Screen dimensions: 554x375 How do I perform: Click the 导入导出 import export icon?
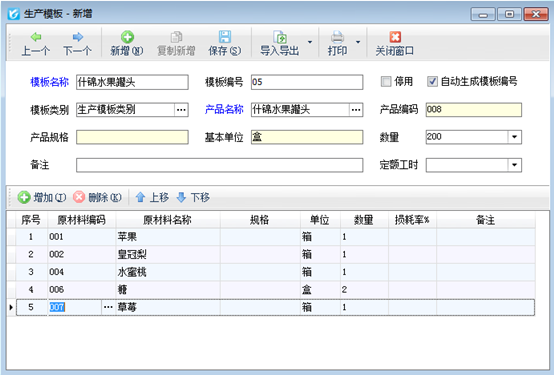[x=280, y=37]
